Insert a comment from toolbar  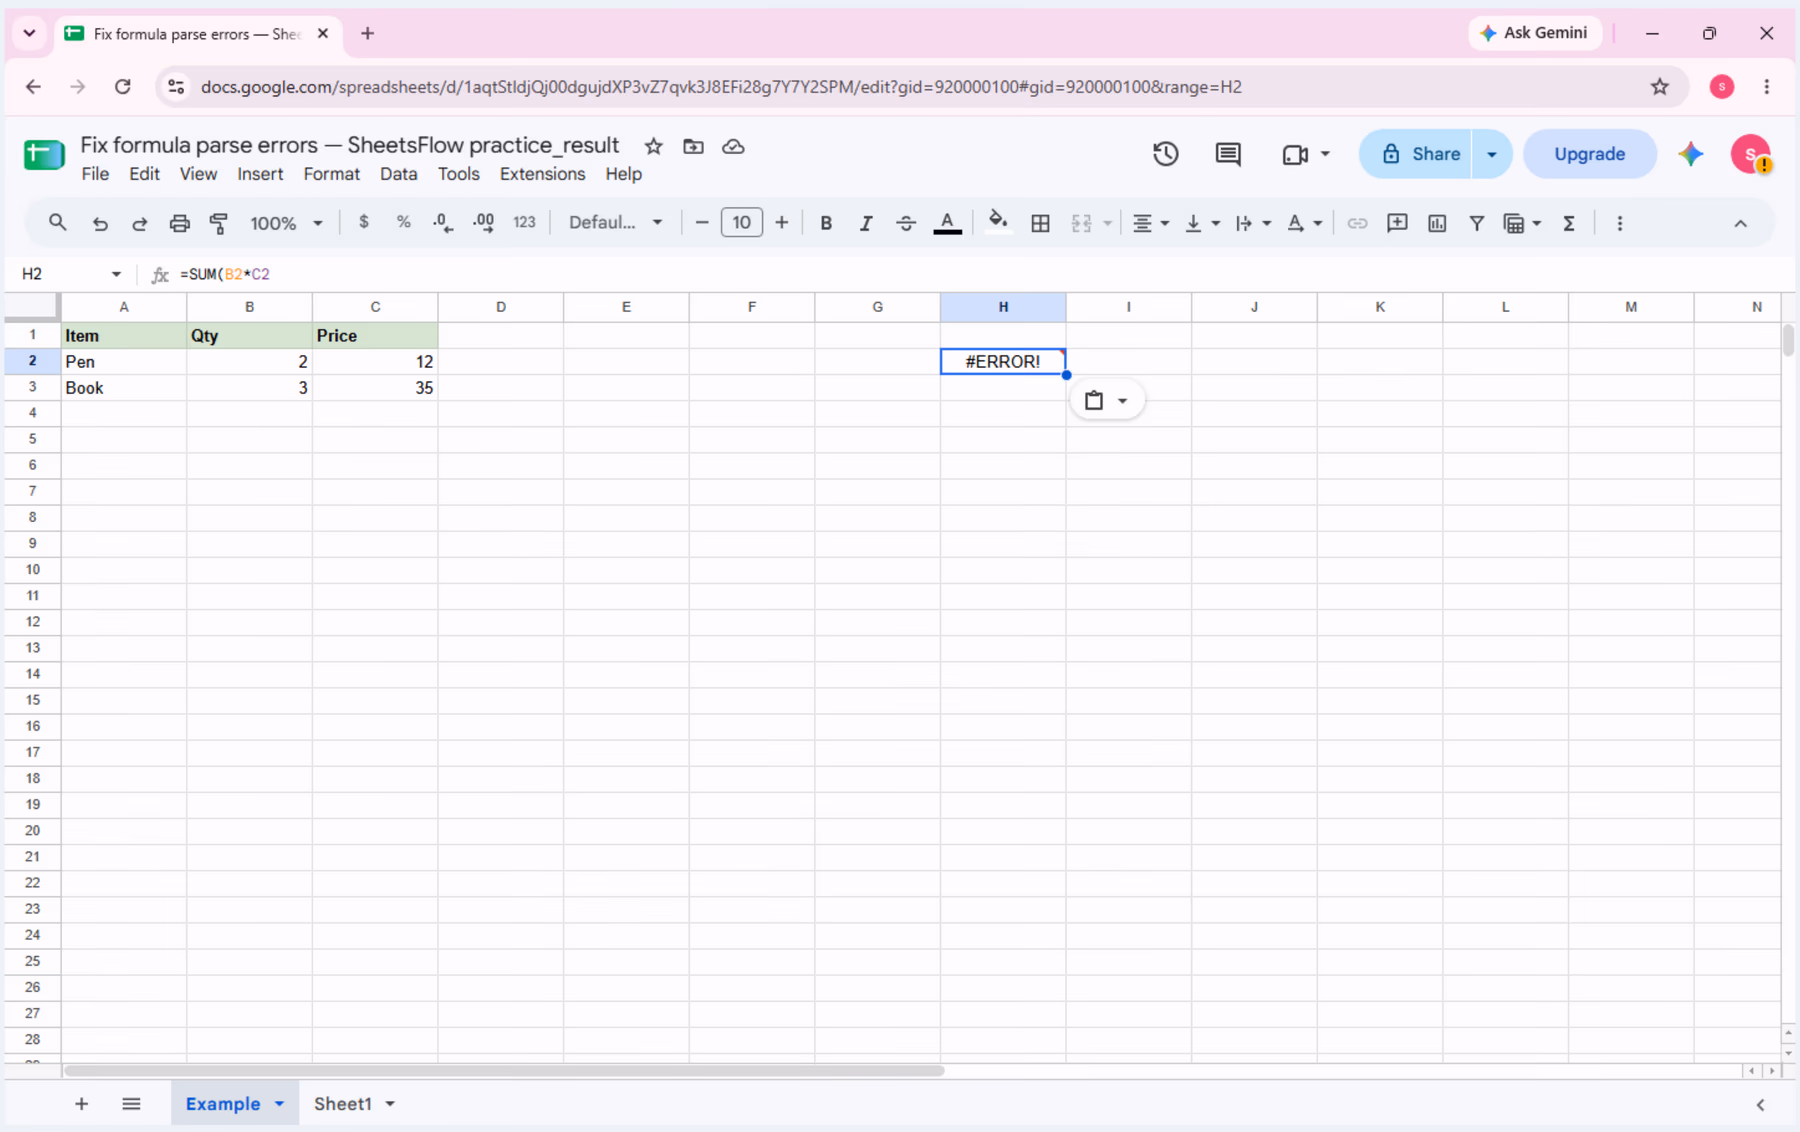1397,223
